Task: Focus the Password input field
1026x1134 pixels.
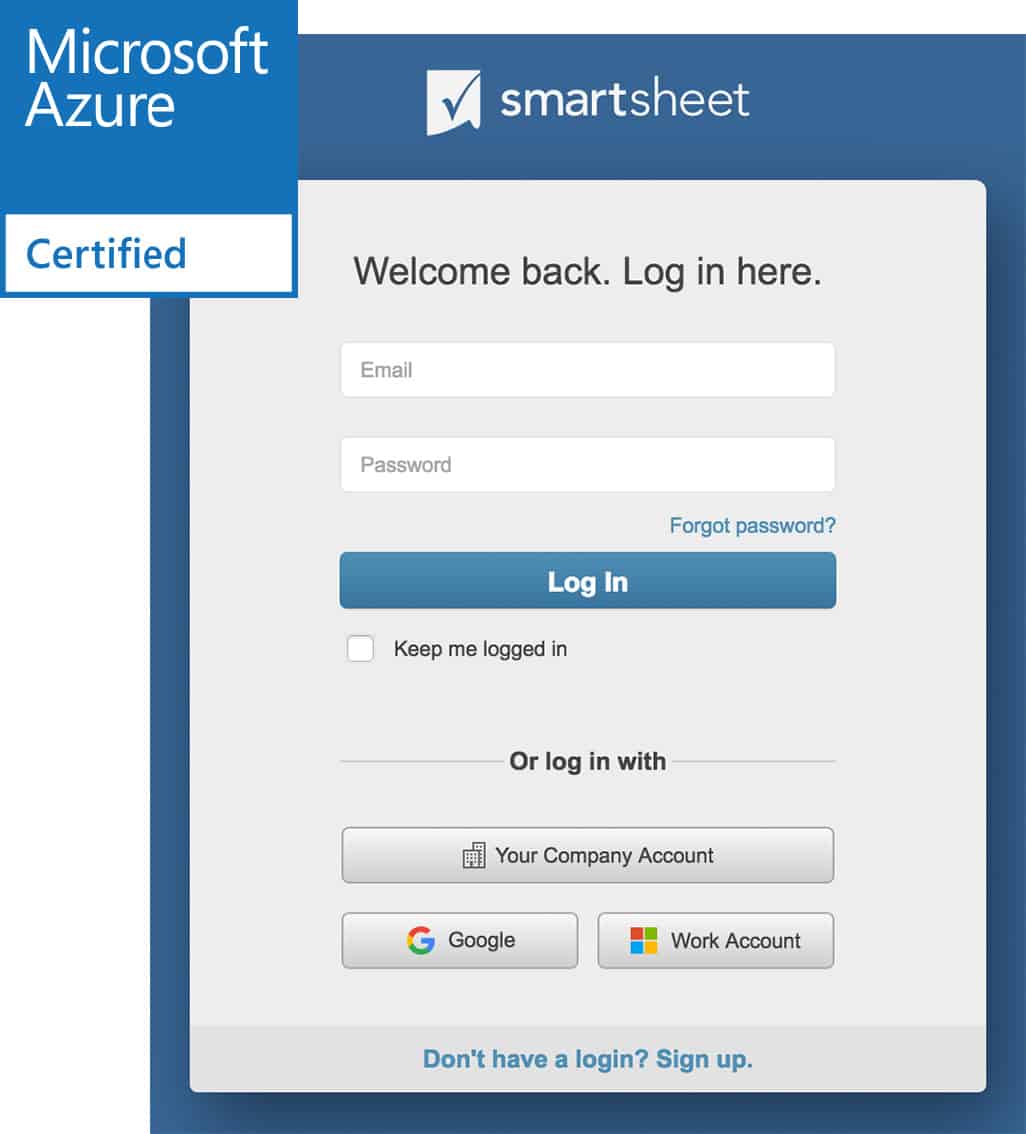Action: 588,464
